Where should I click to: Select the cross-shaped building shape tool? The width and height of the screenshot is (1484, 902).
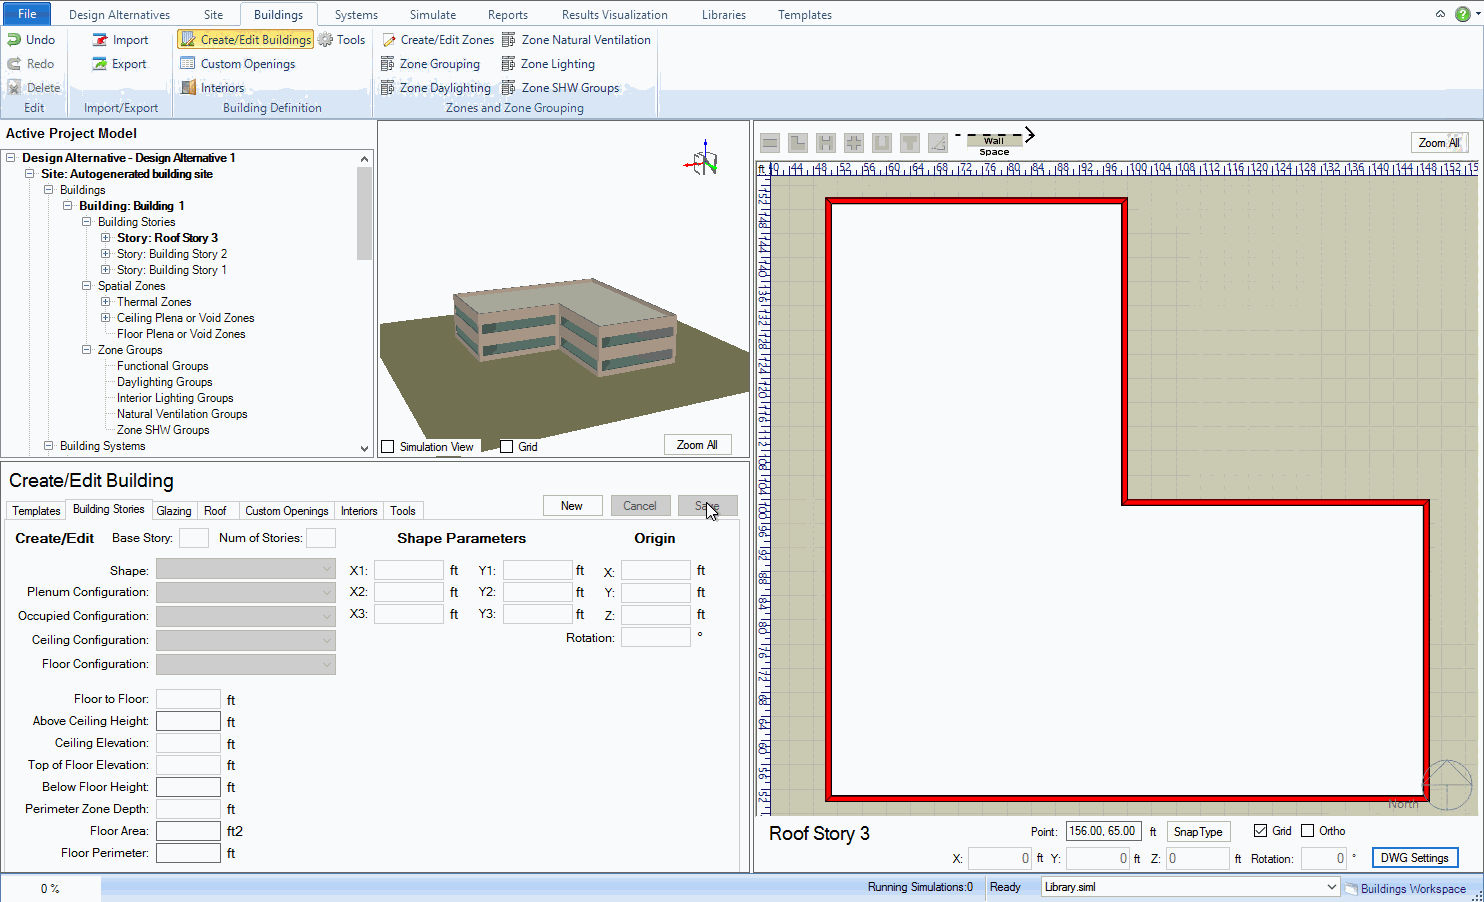click(x=853, y=143)
